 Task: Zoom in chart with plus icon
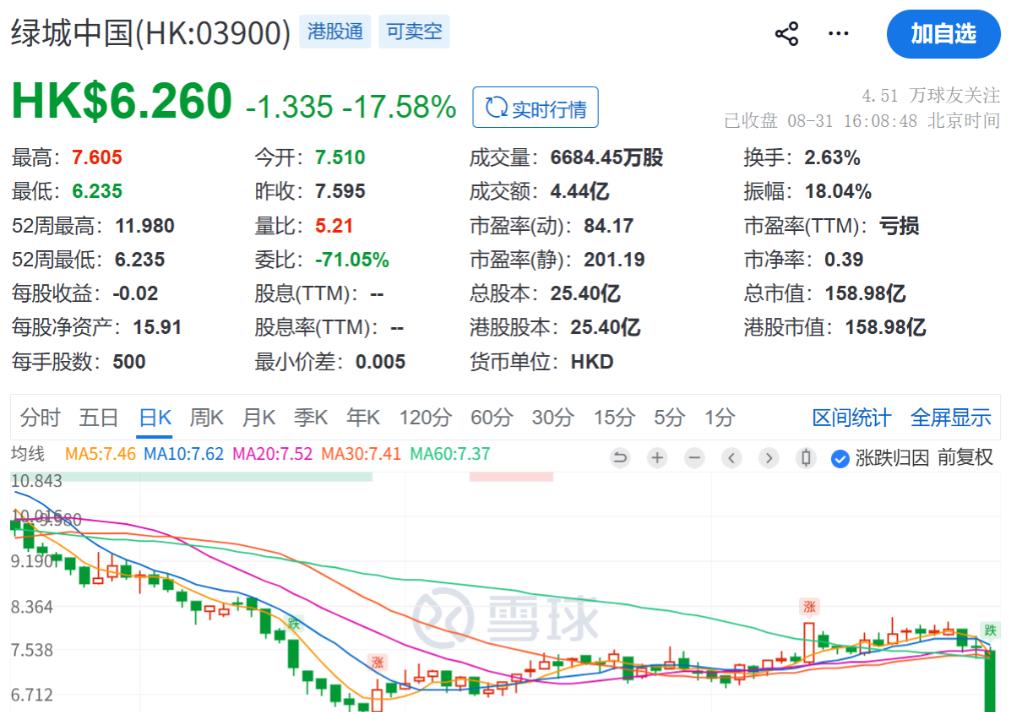pos(657,458)
